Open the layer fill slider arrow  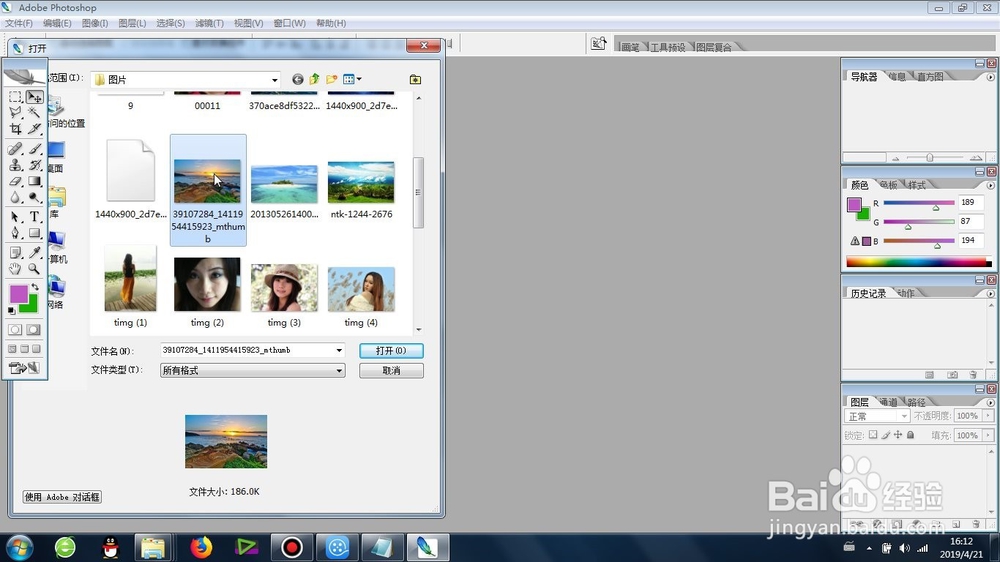point(988,435)
